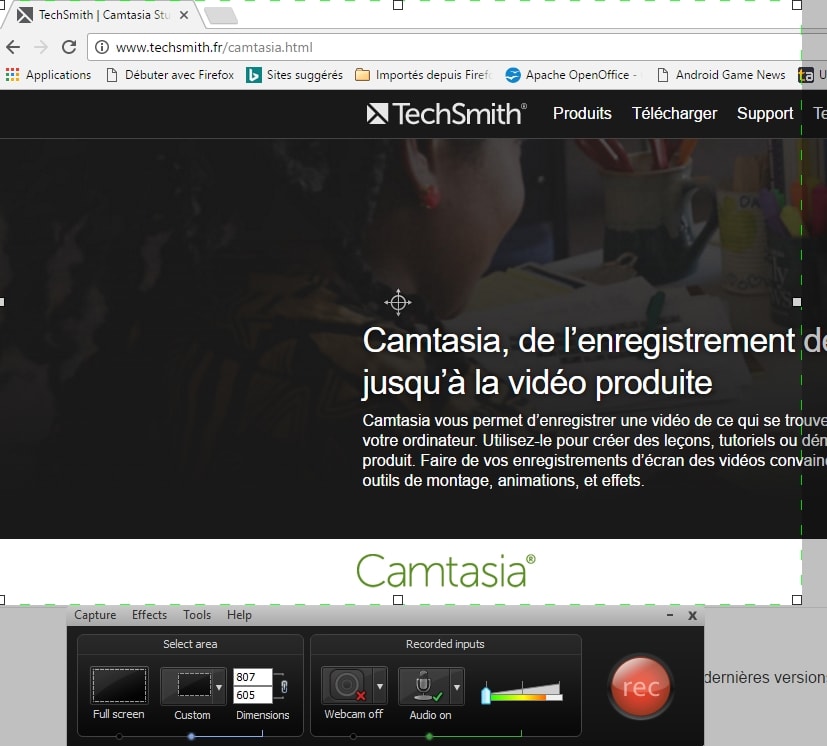Viewport: 827px width, 746px height.
Task: Open the Help menu
Action: (x=239, y=615)
